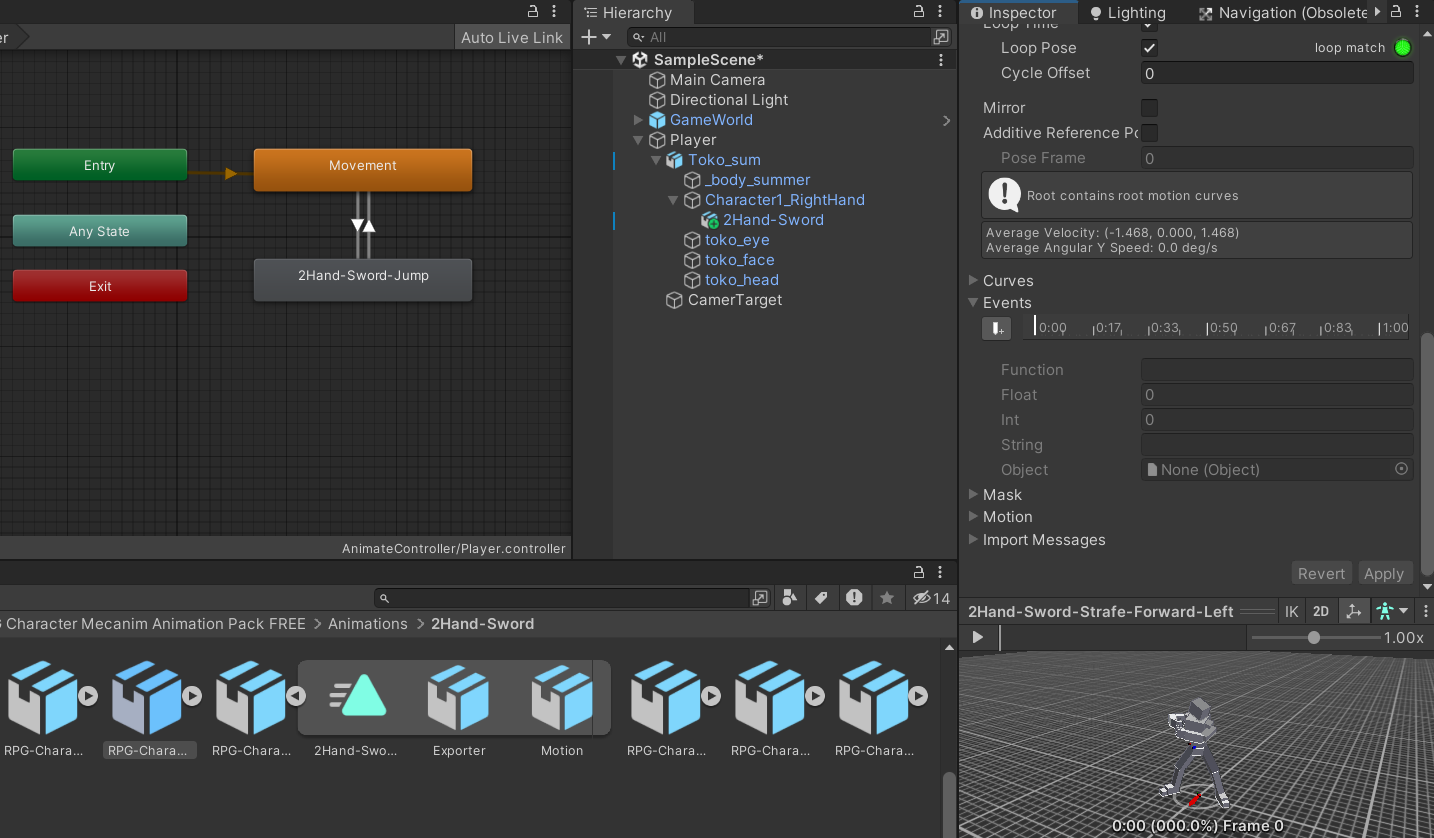1434x838 pixels.
Task: Open the Project panel options menu
Action: 941,572
